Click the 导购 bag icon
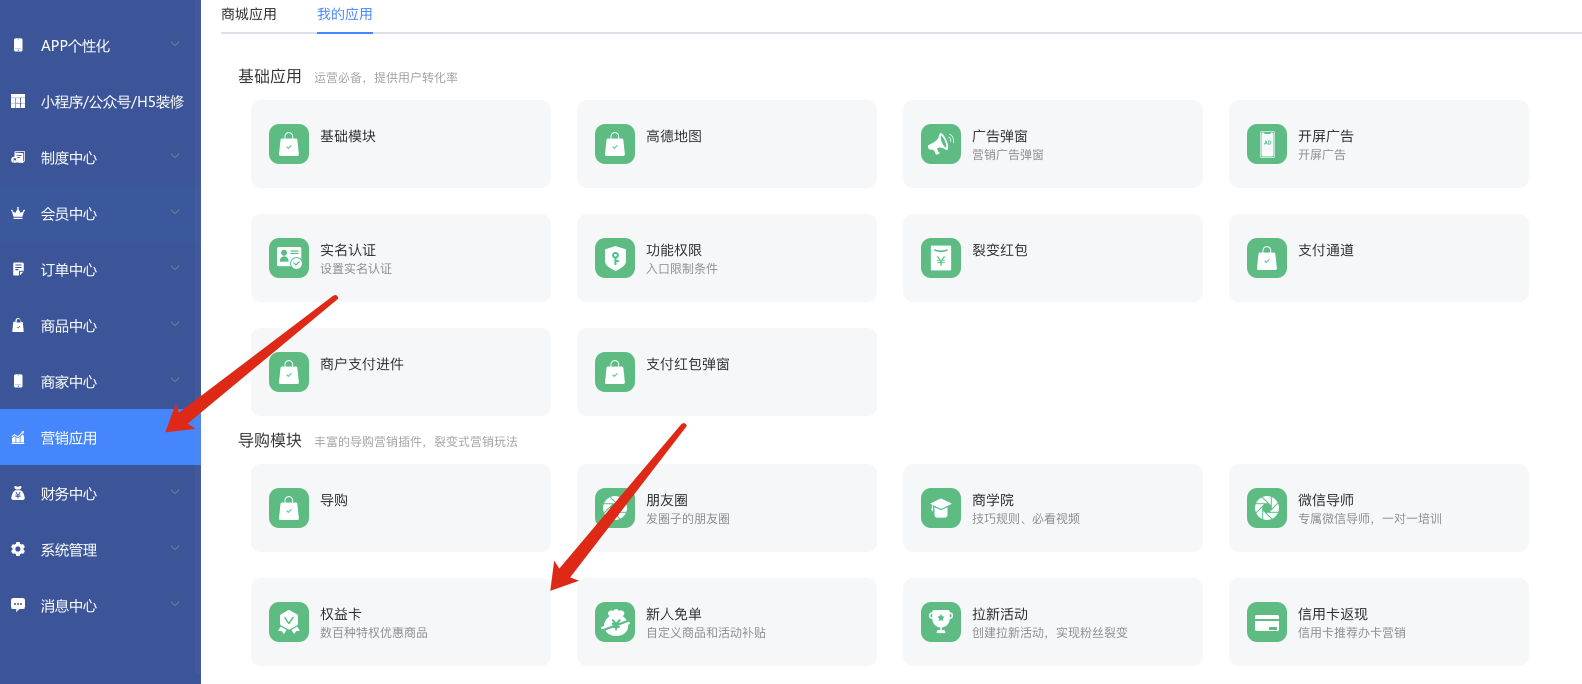 289,508
